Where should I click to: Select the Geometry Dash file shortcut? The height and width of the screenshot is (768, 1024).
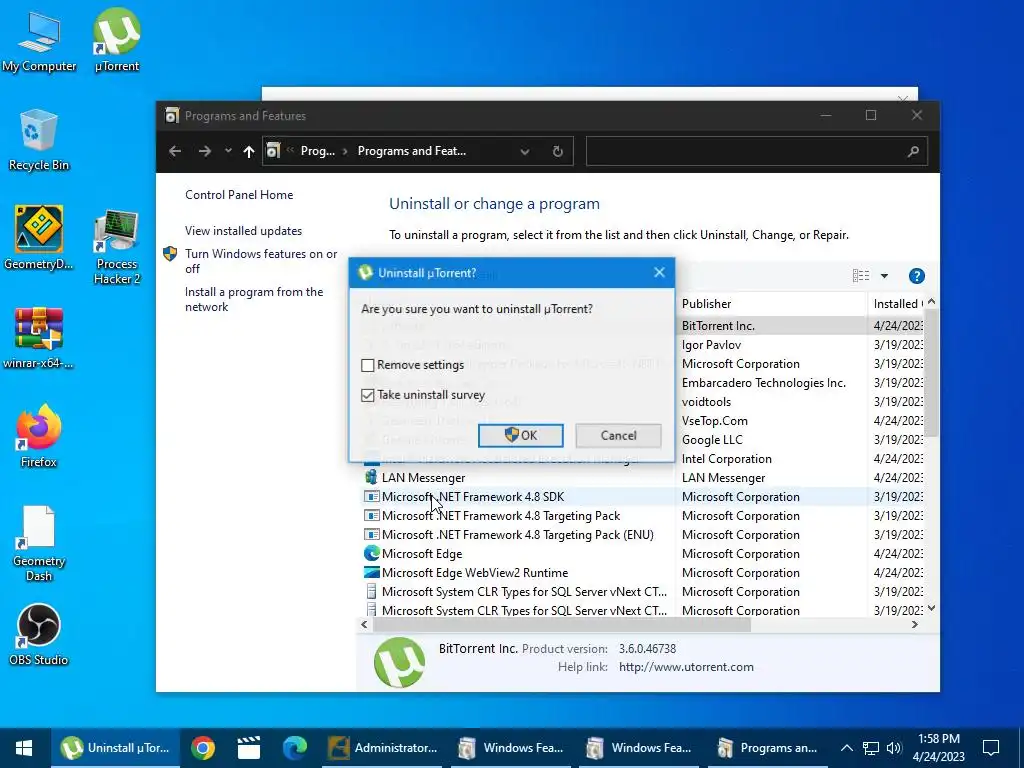pos(39,543)
